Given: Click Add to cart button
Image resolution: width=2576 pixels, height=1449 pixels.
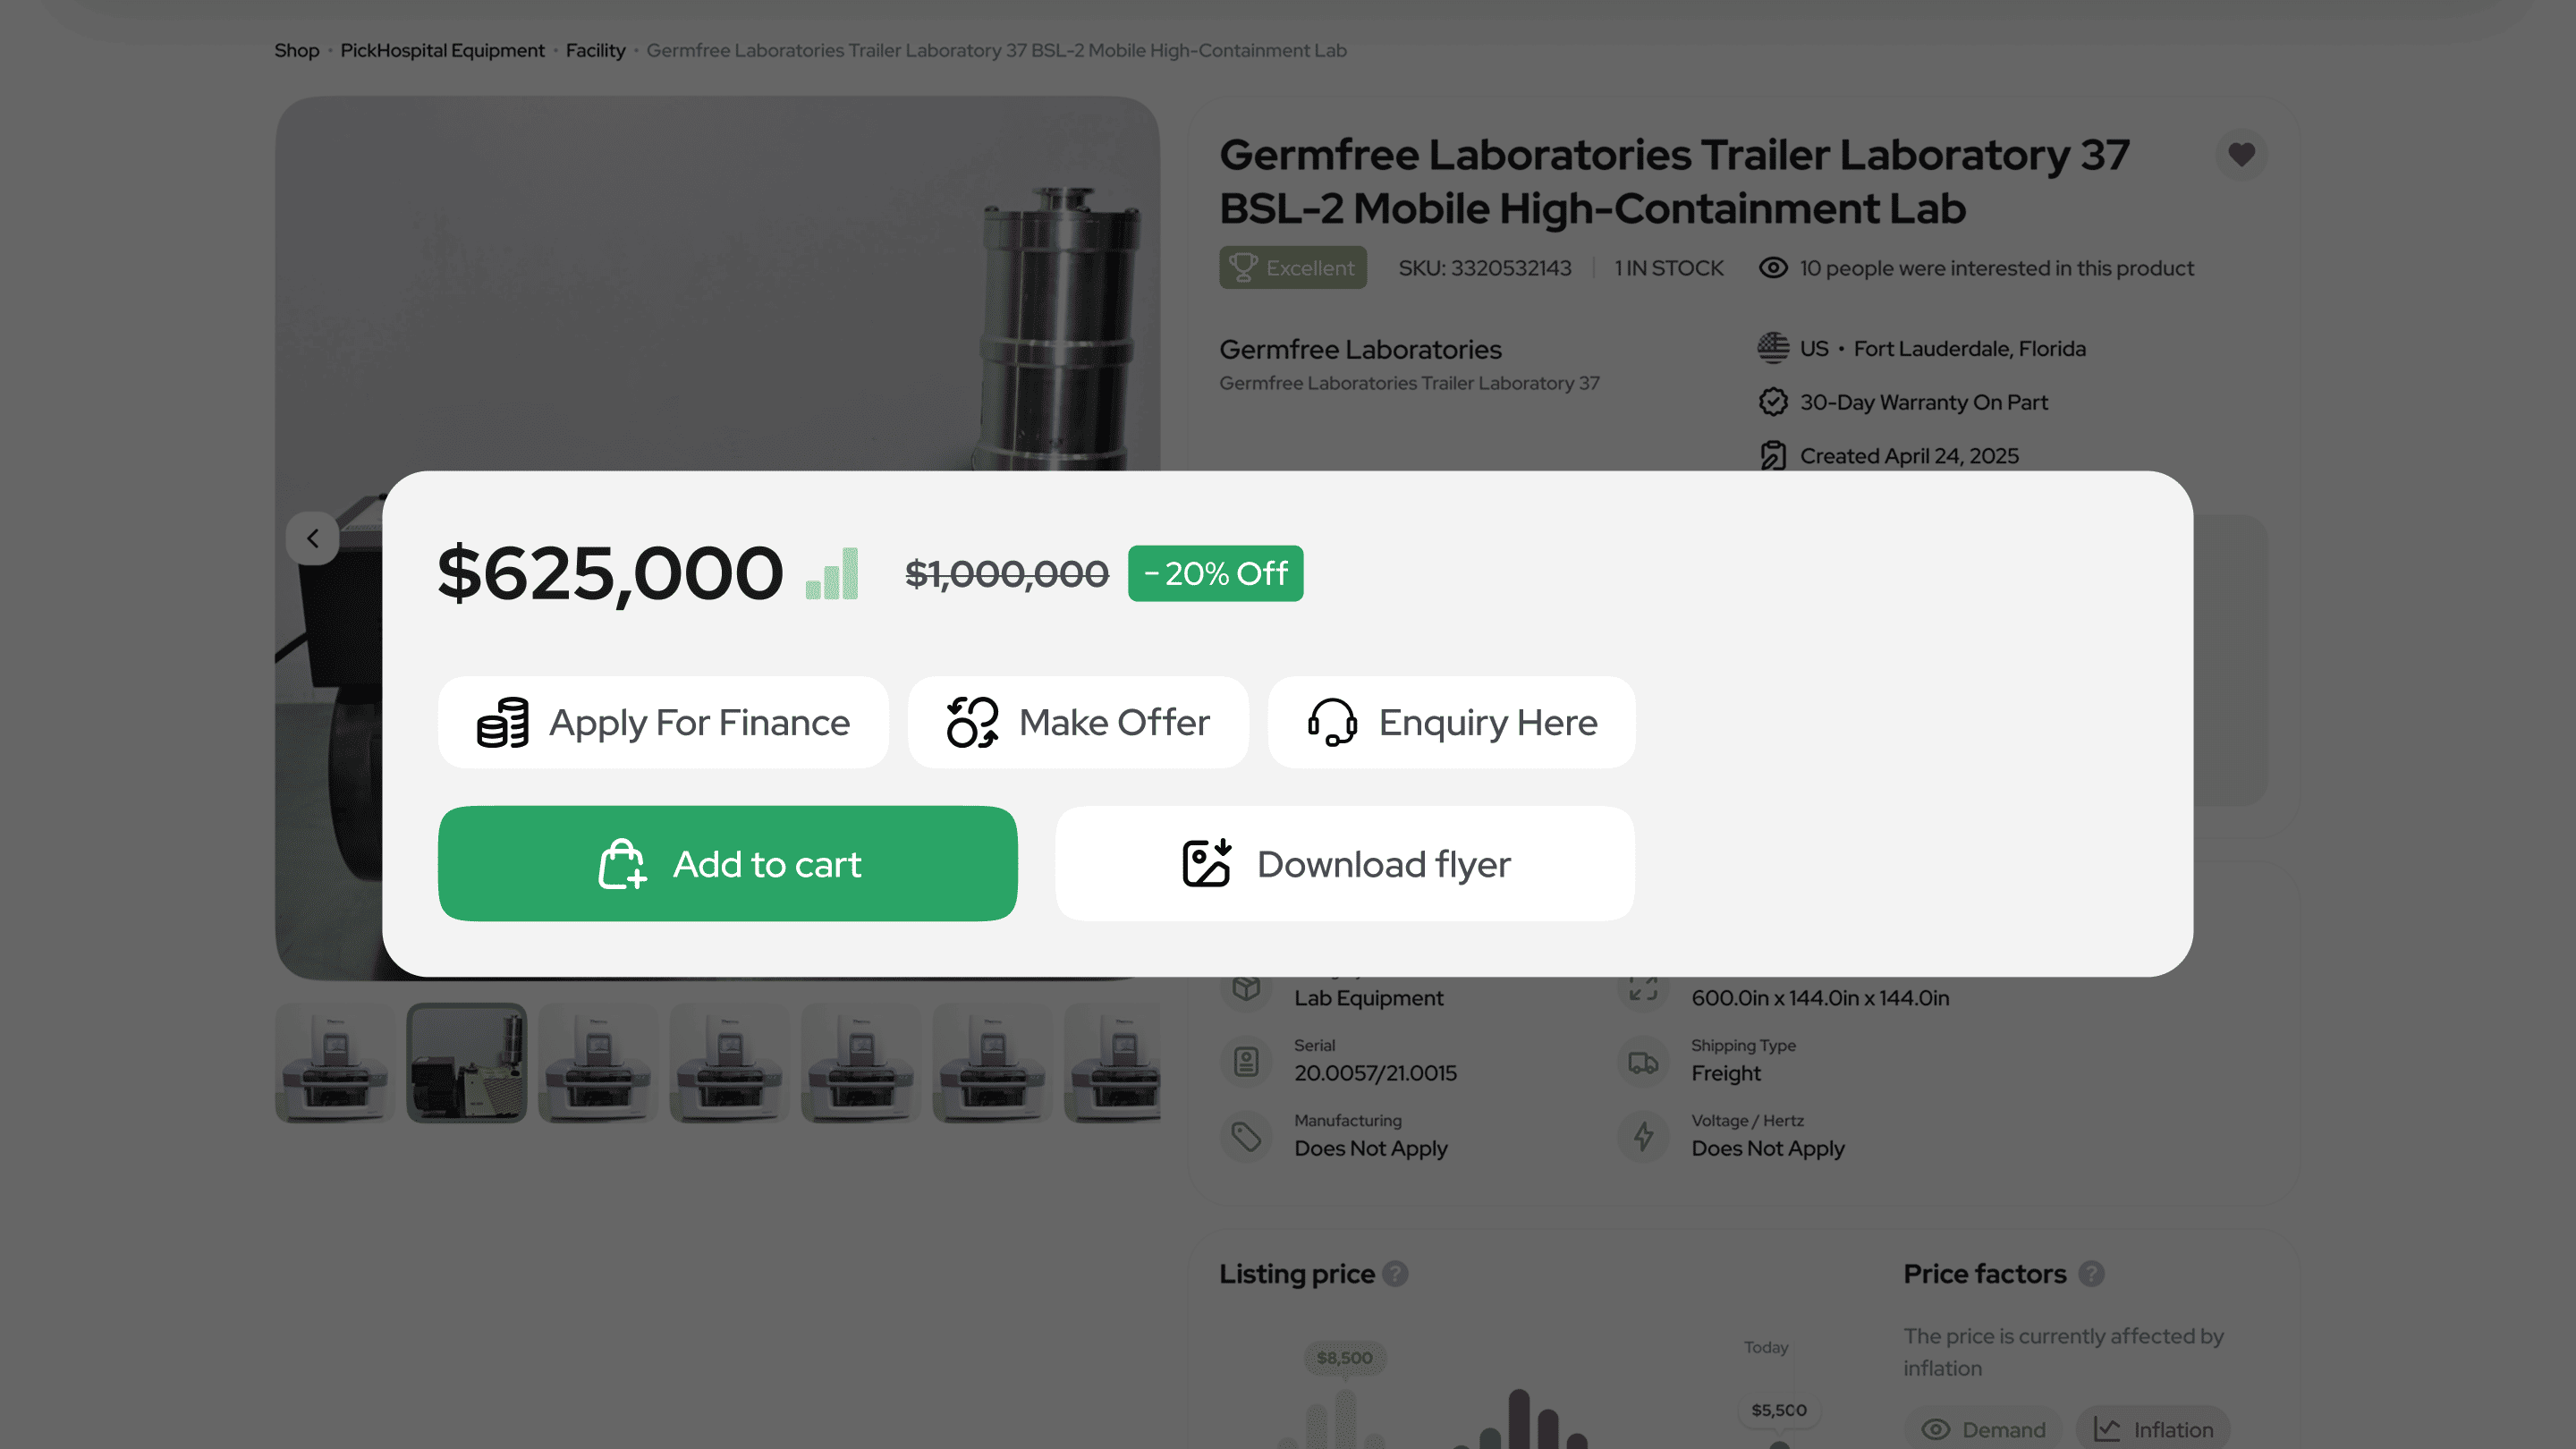Looking at the screenshot, I should click(x=728, y=864).
